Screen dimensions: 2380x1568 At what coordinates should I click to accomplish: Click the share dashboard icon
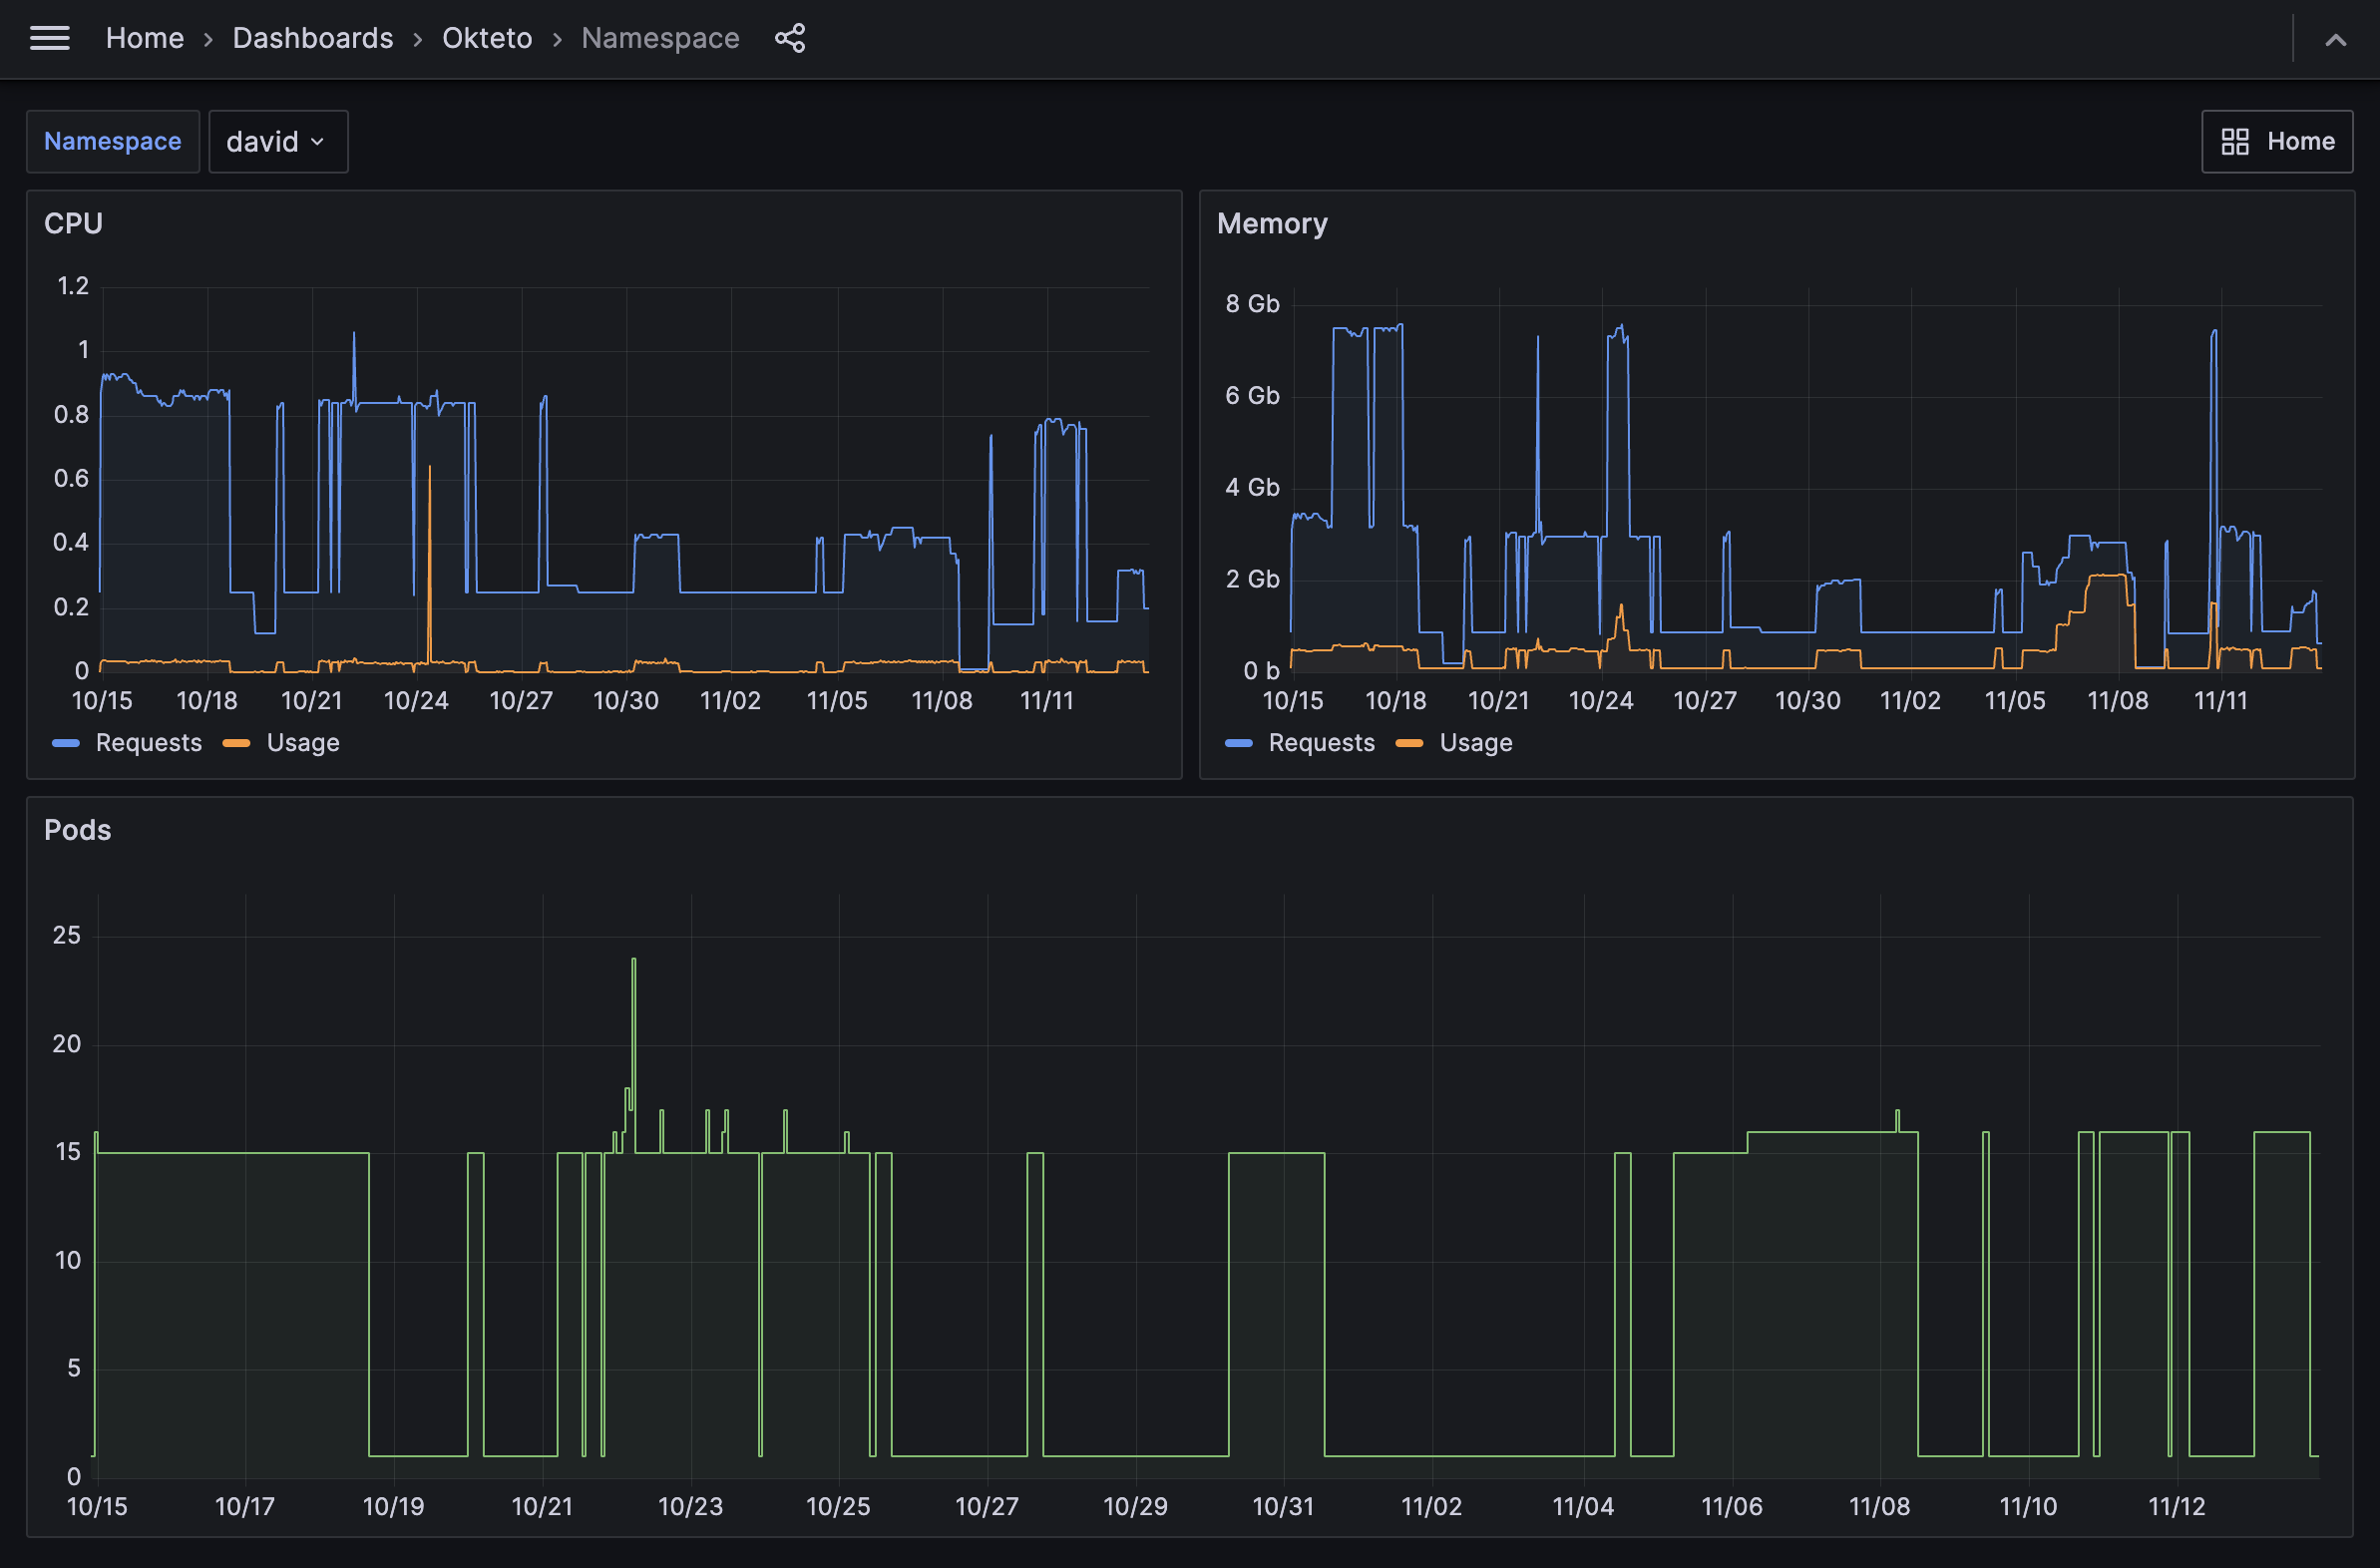[790, 38]
